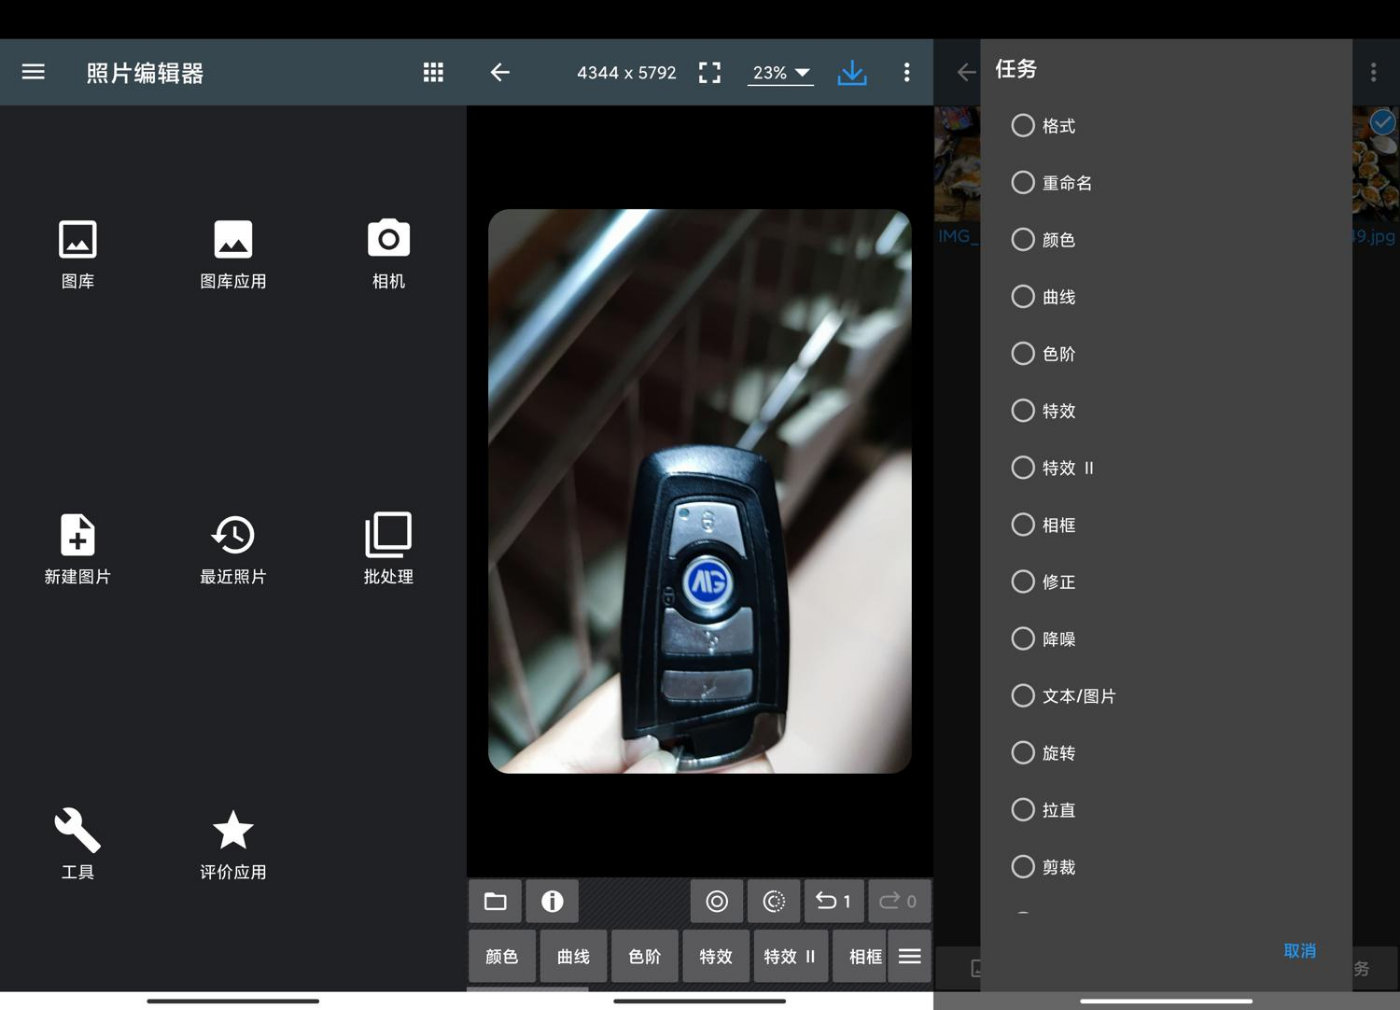Show image info icon
Screen dimensions: 1400x1010
coord(552,901)
